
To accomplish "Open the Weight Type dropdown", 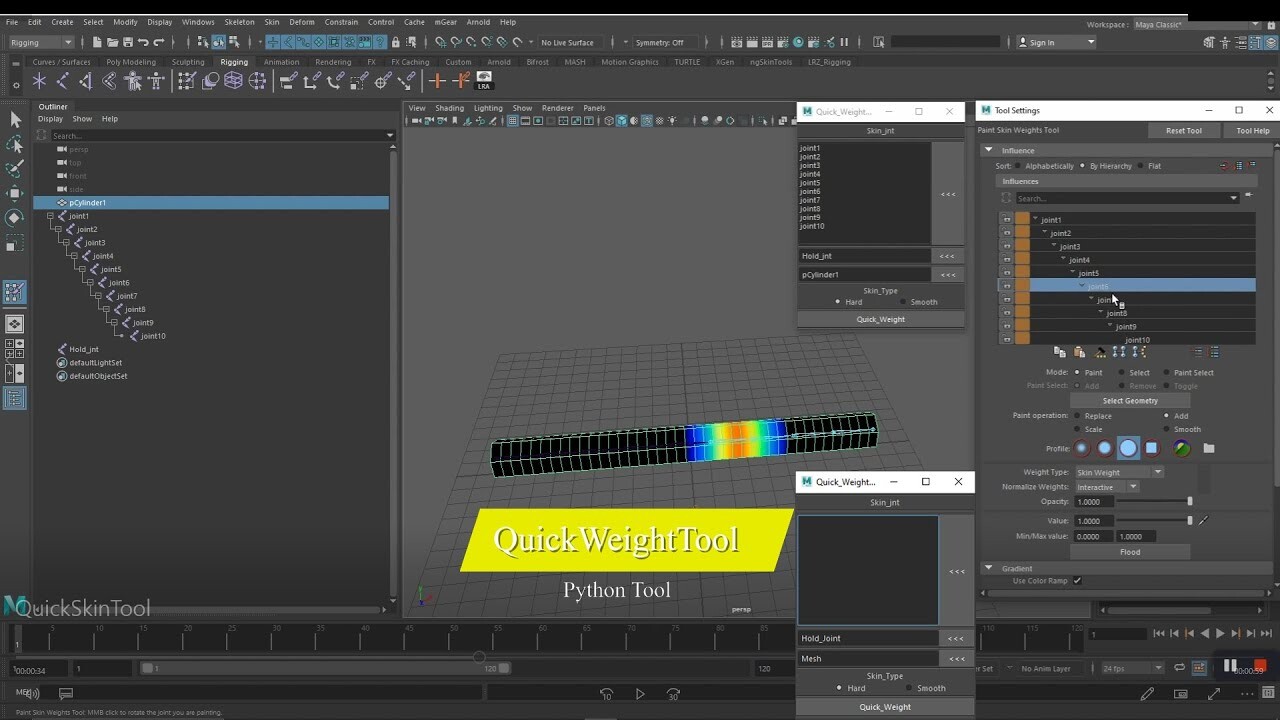I will point(1158,472).
